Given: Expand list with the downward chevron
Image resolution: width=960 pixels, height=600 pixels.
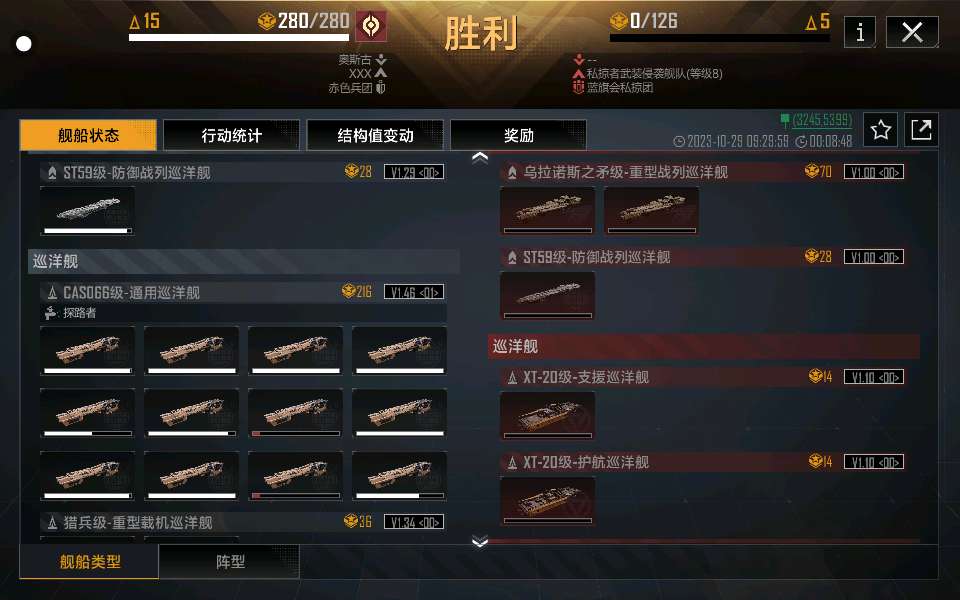Looking at the screenshot, I should click(x=480, y=541).
